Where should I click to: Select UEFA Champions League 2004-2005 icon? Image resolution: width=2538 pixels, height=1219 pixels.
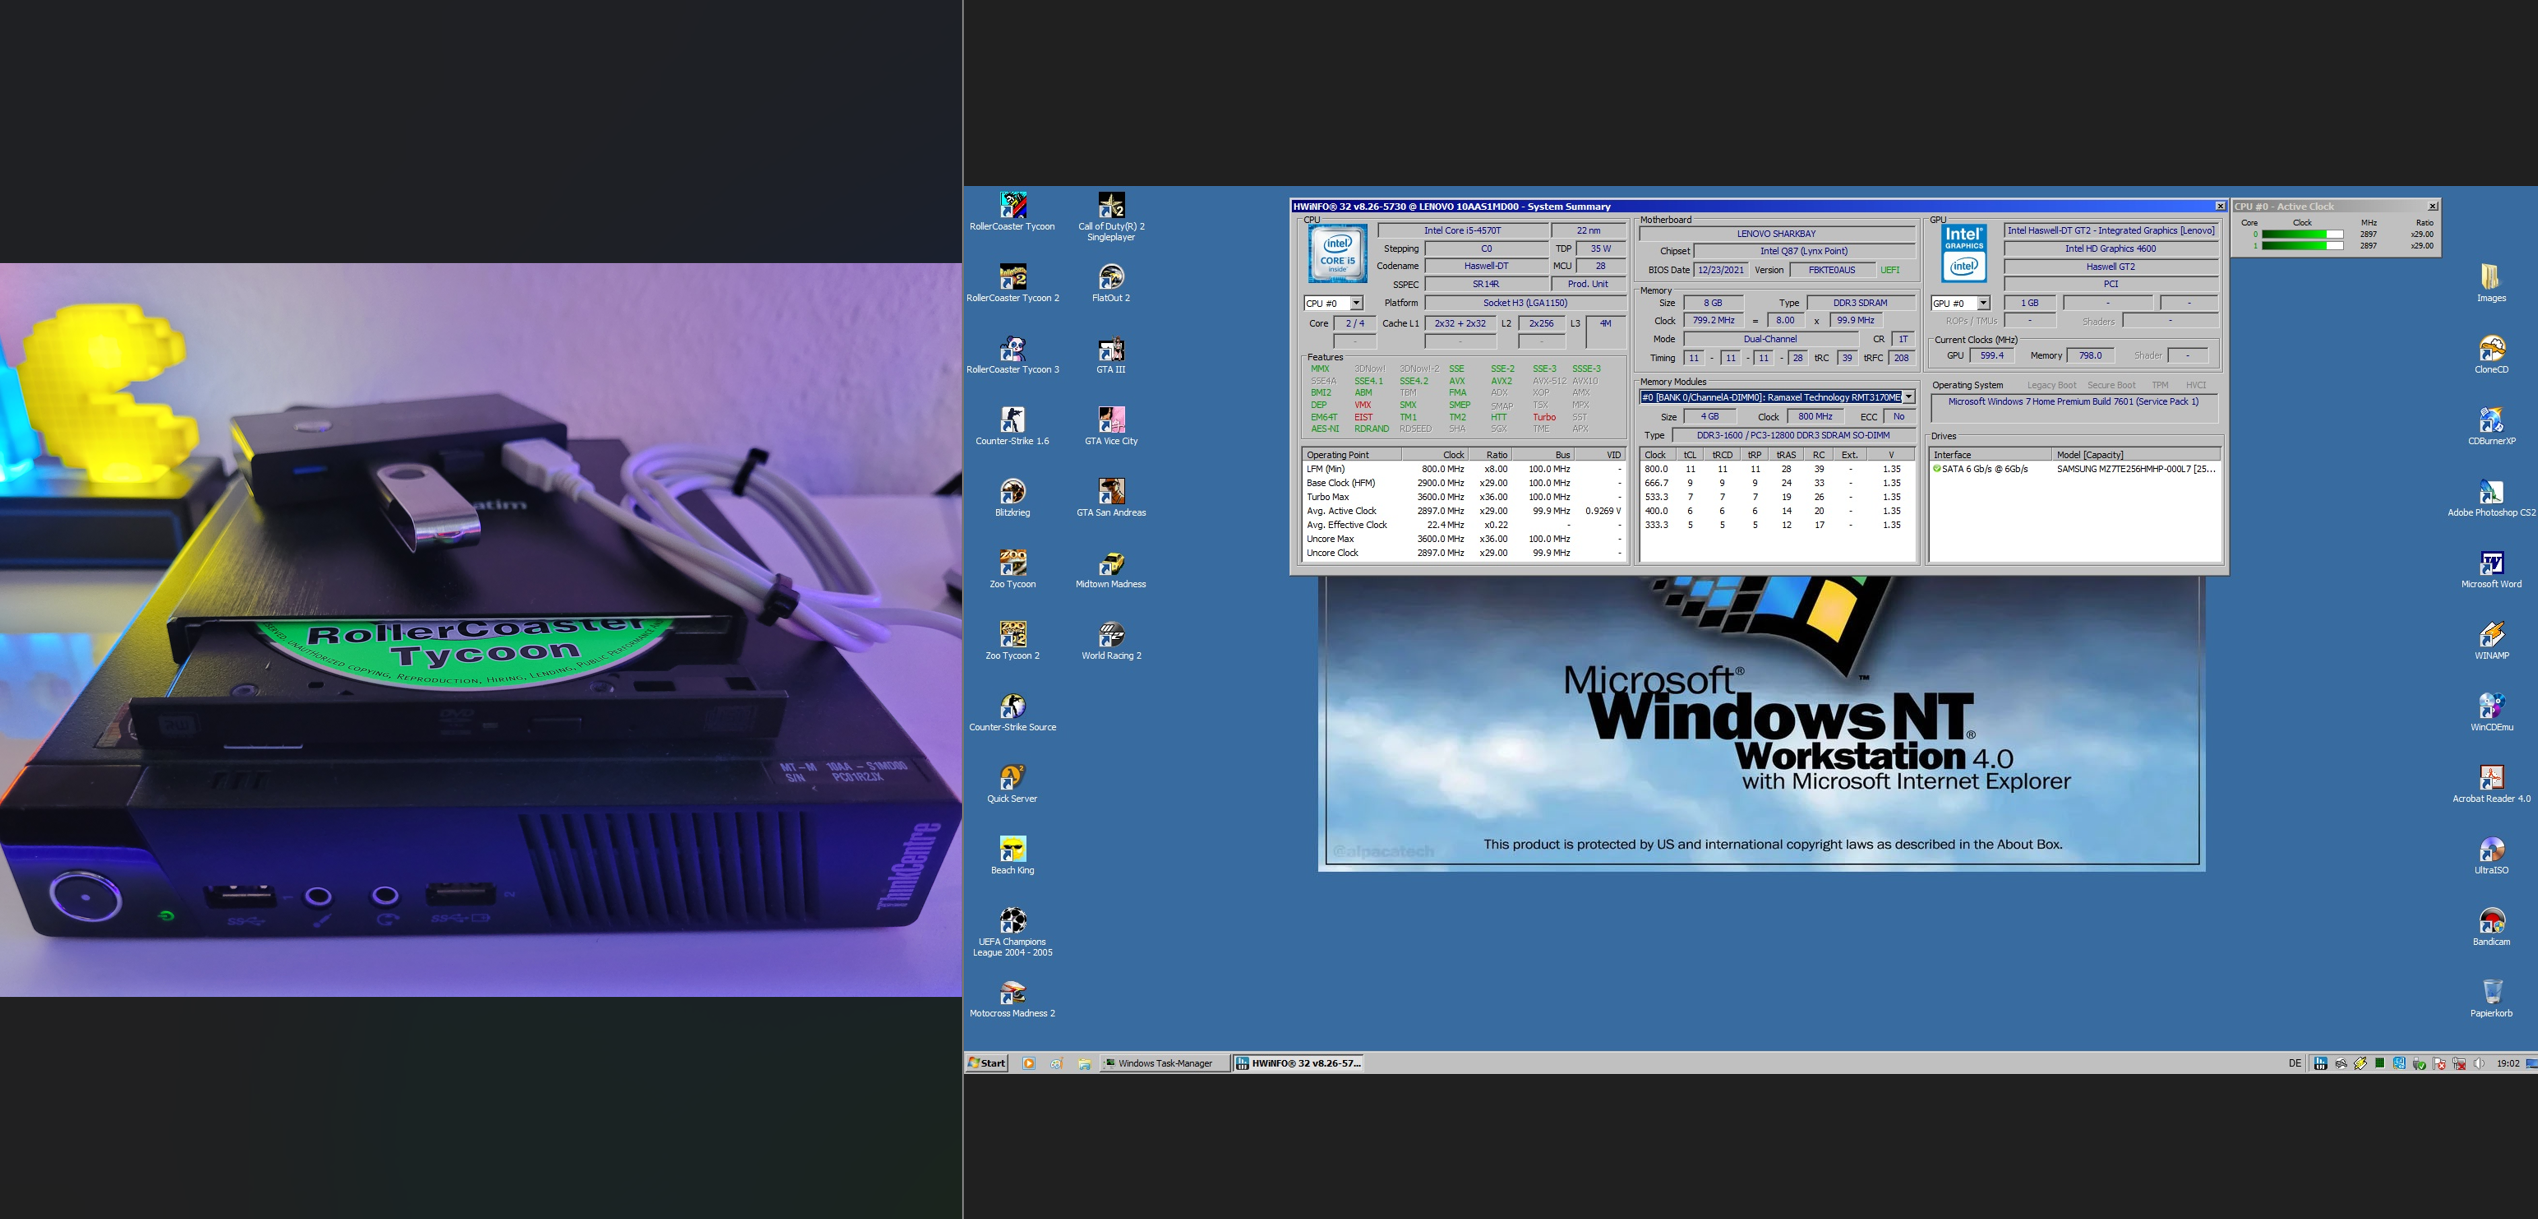(1012, 932)
